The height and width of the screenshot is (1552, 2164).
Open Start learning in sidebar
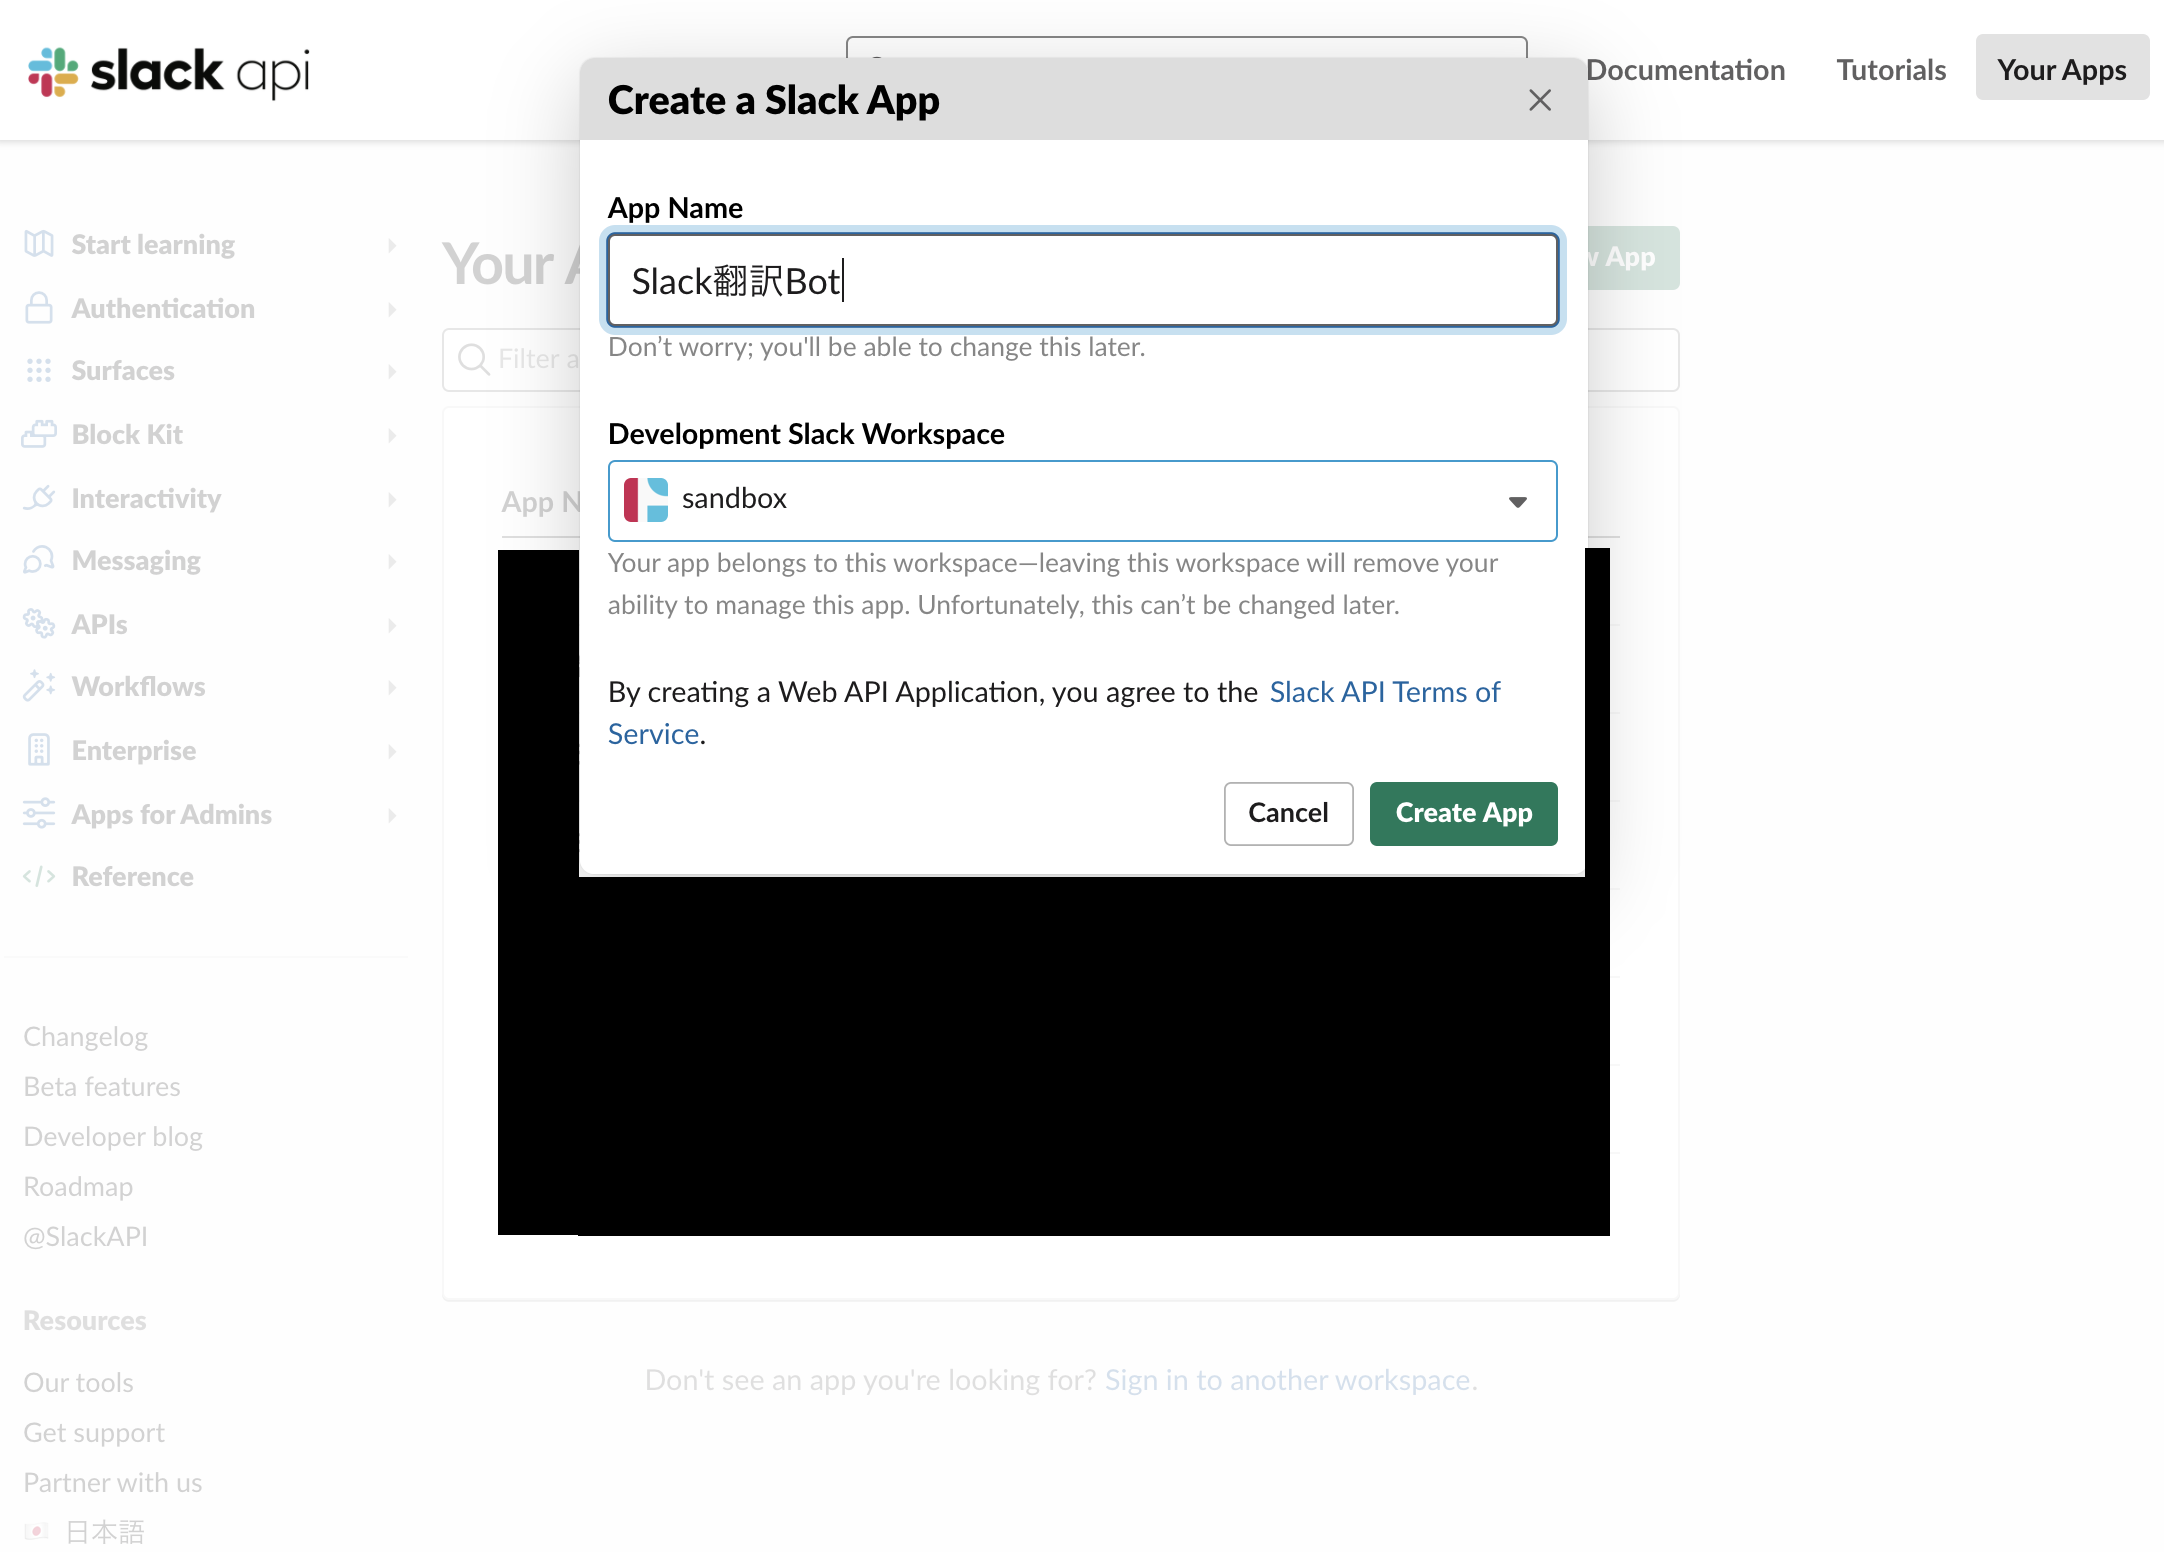tap(153, 244)
